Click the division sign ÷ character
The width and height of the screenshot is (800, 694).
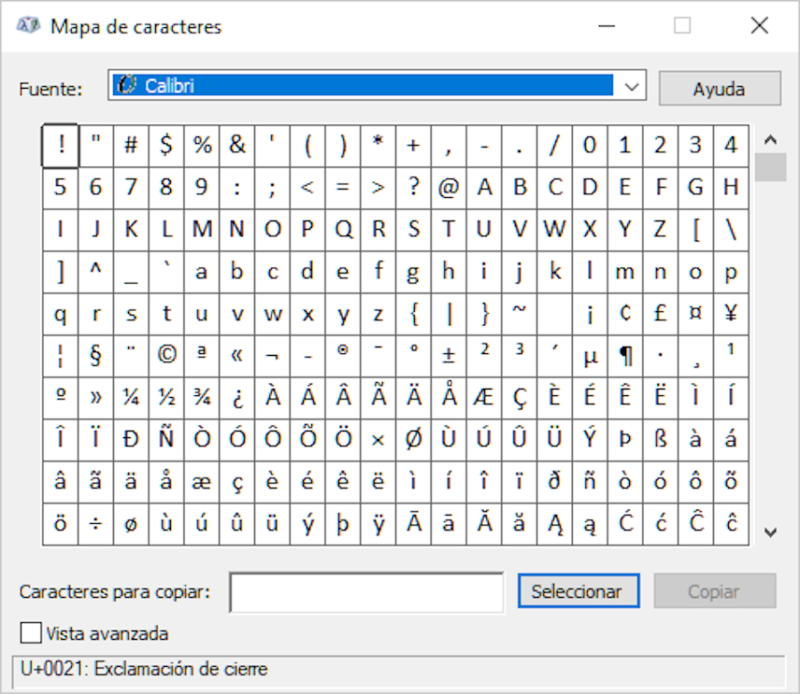pyautogui.click(x=96, y=522)
